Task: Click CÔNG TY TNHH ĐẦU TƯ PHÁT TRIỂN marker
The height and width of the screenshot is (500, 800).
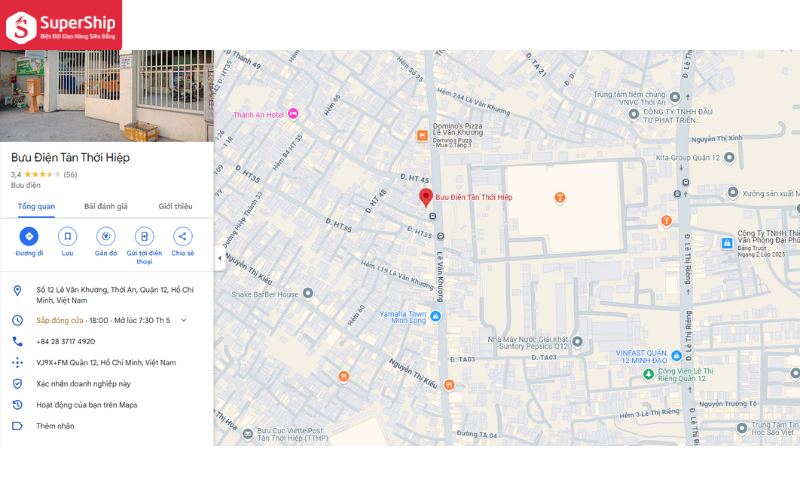Action: (x=633, y=114)
